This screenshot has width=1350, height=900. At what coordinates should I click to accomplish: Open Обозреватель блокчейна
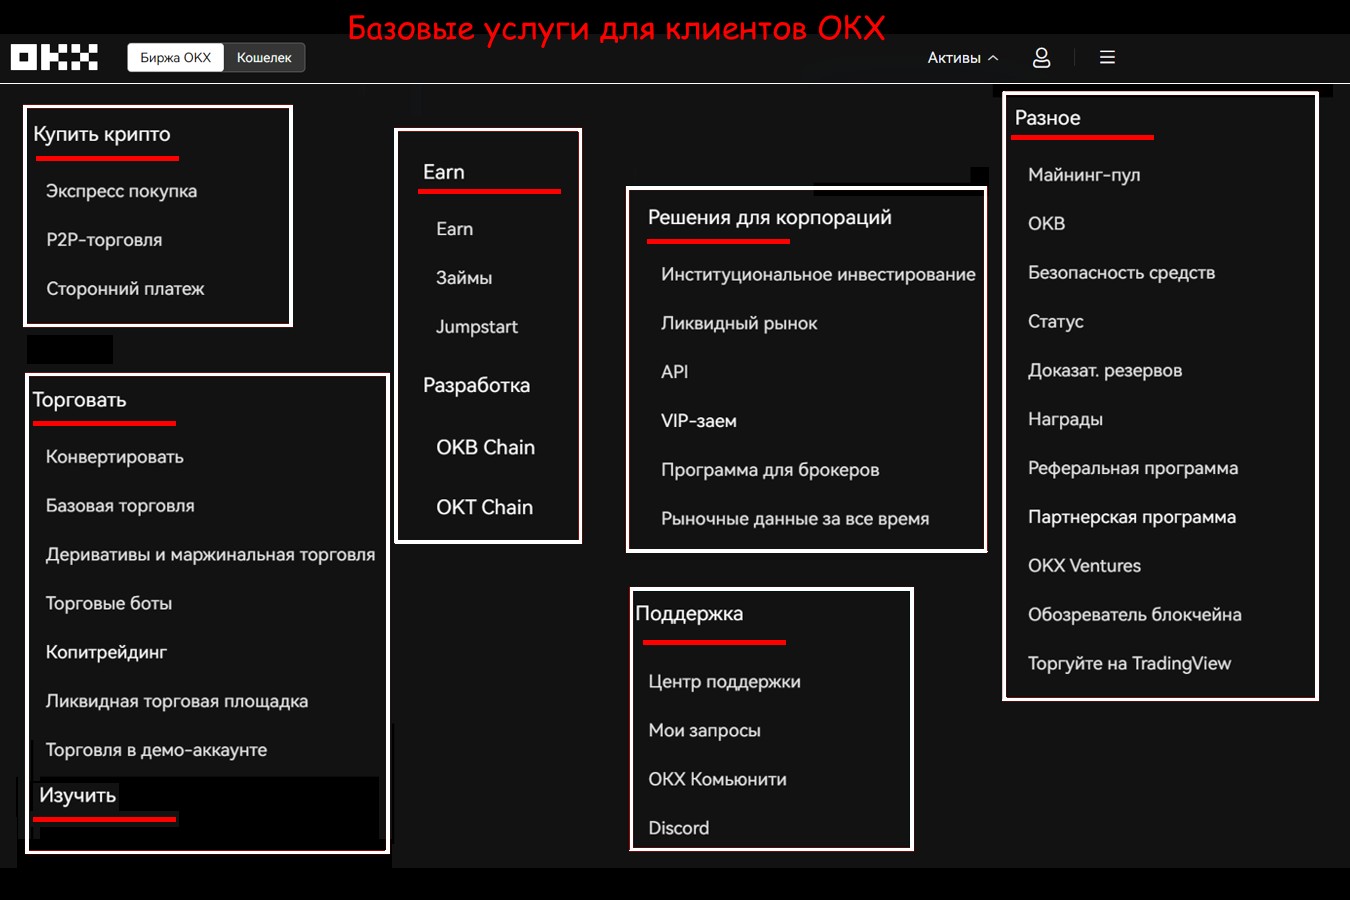(x=1135, y=615)
